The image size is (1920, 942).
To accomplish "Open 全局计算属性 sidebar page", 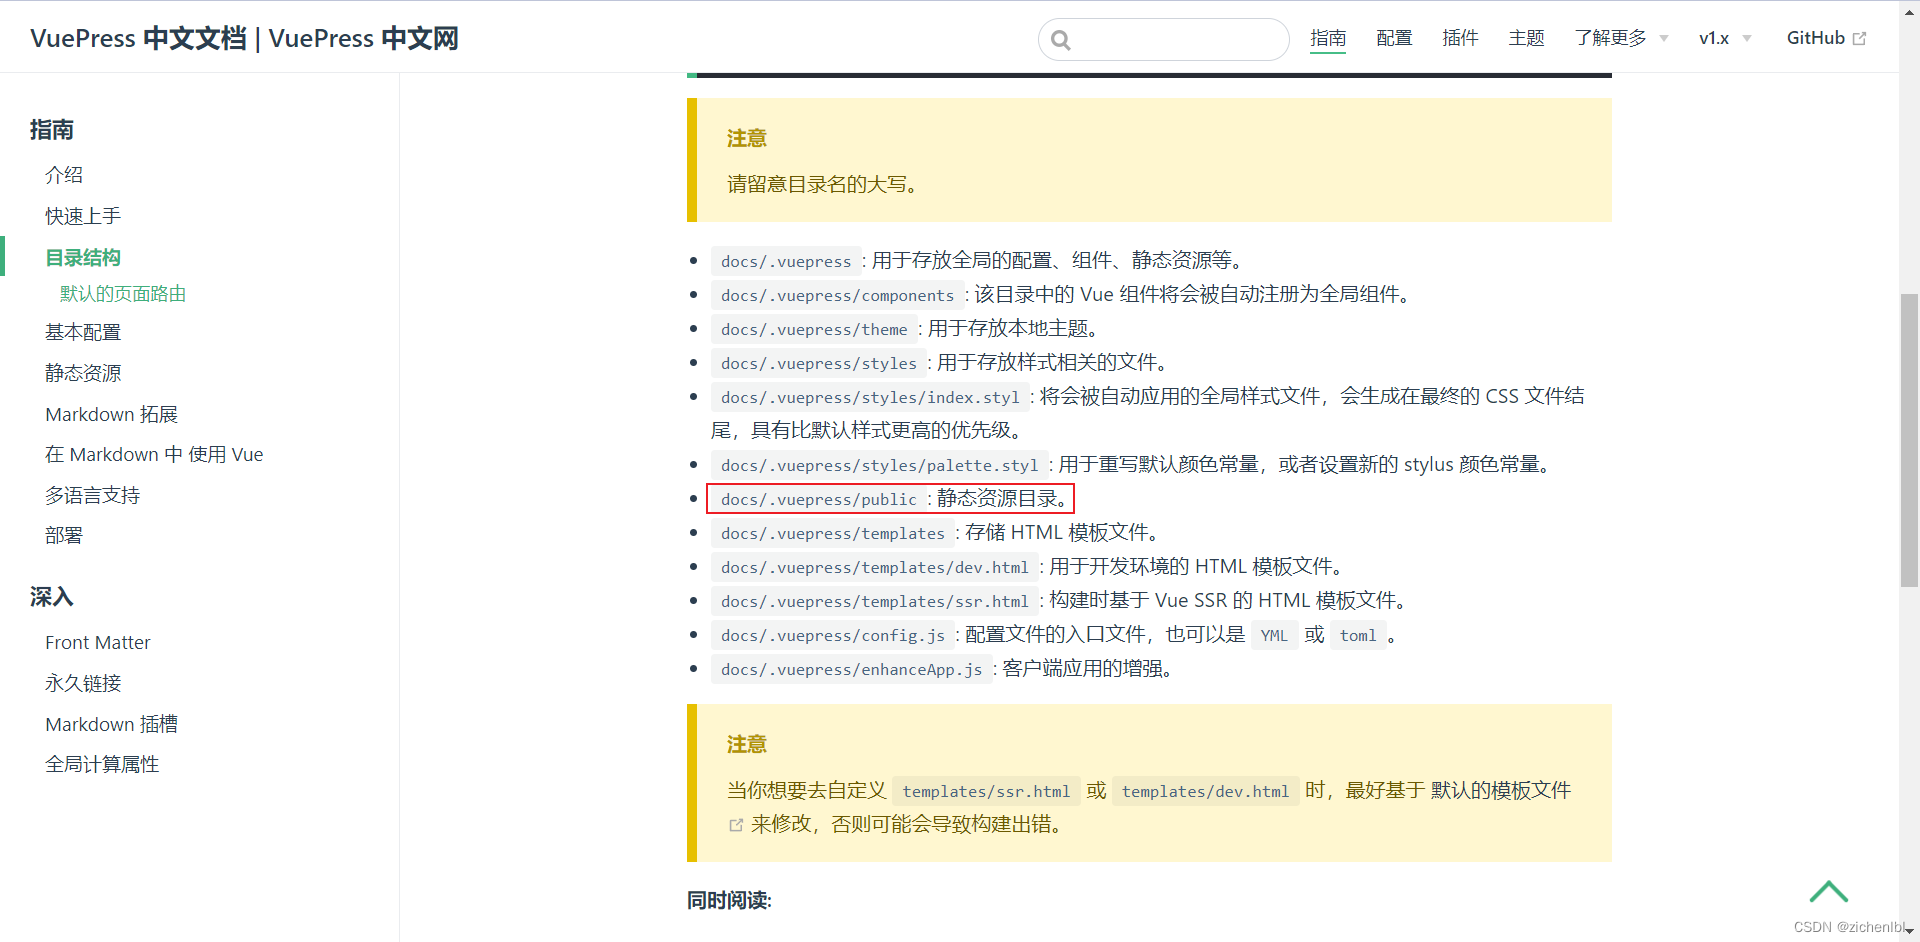I will pos(102,764).
